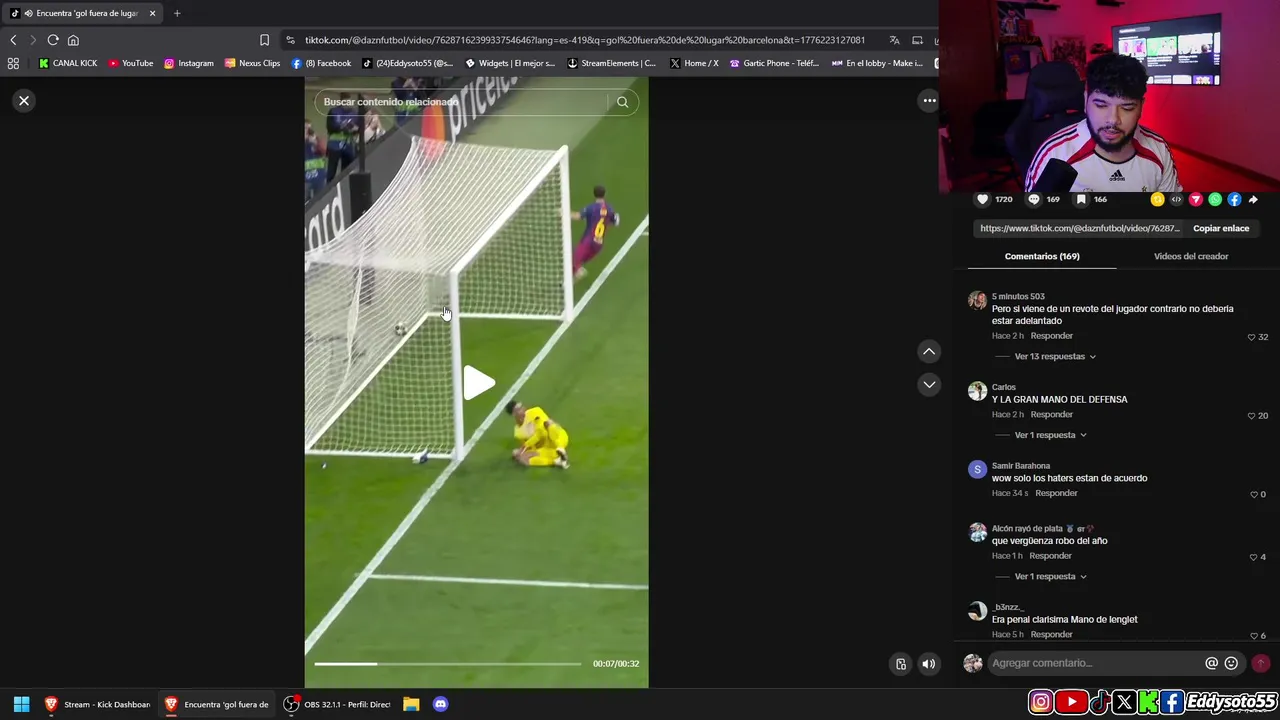
Task: Open YouTube bookmark
Action: [131, 63]
